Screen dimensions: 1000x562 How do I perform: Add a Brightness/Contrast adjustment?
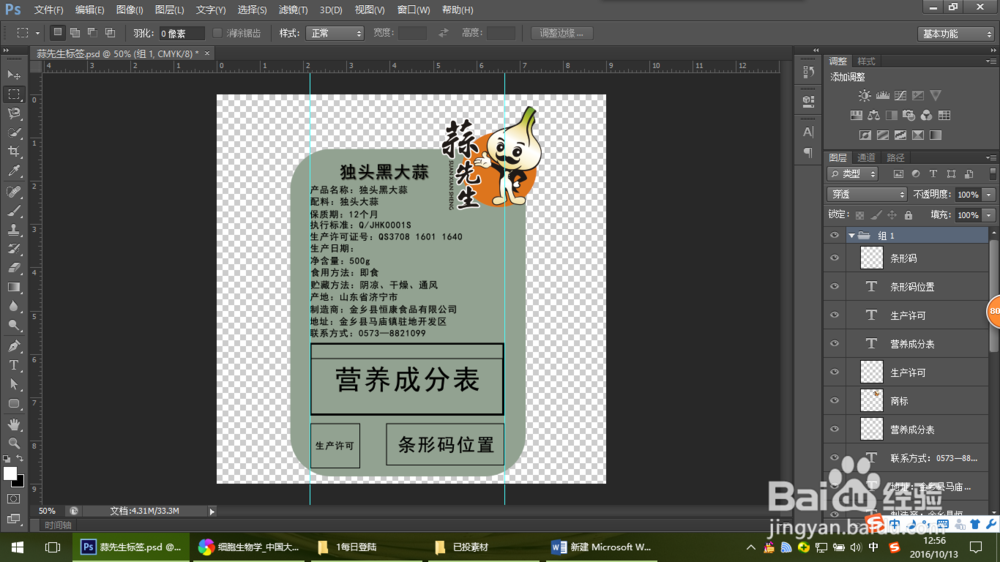864,96
